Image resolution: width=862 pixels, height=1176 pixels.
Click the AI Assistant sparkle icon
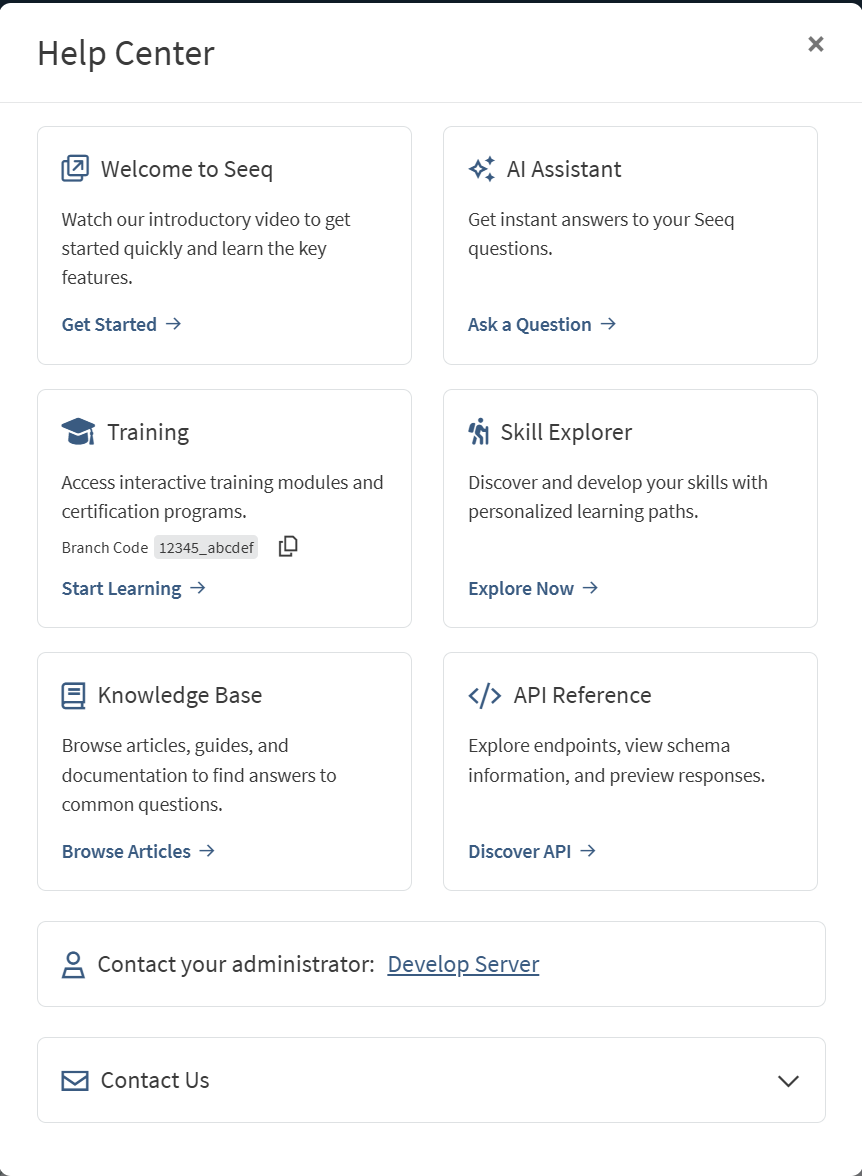[x=481, y=169]
